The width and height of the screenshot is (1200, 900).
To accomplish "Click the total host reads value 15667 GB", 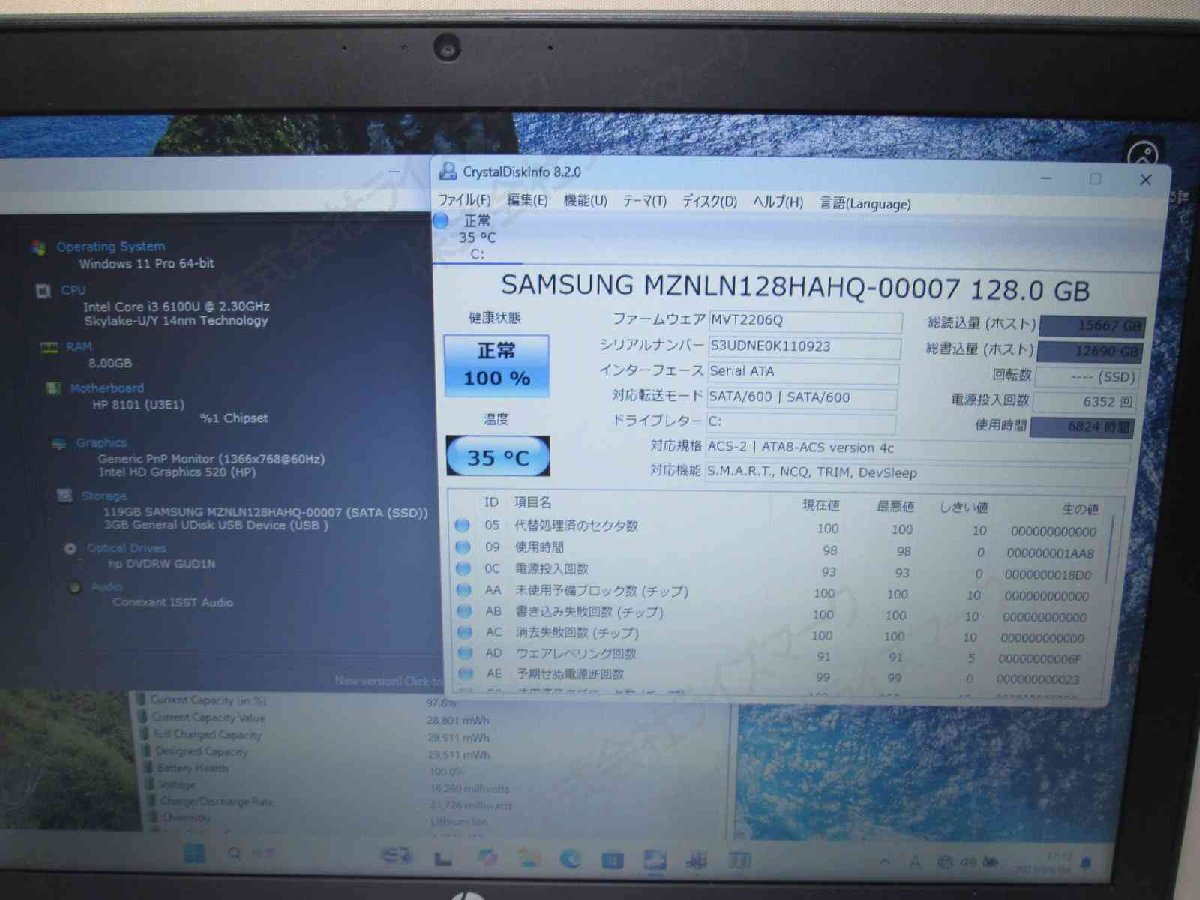I will [x=1092, y=327].
